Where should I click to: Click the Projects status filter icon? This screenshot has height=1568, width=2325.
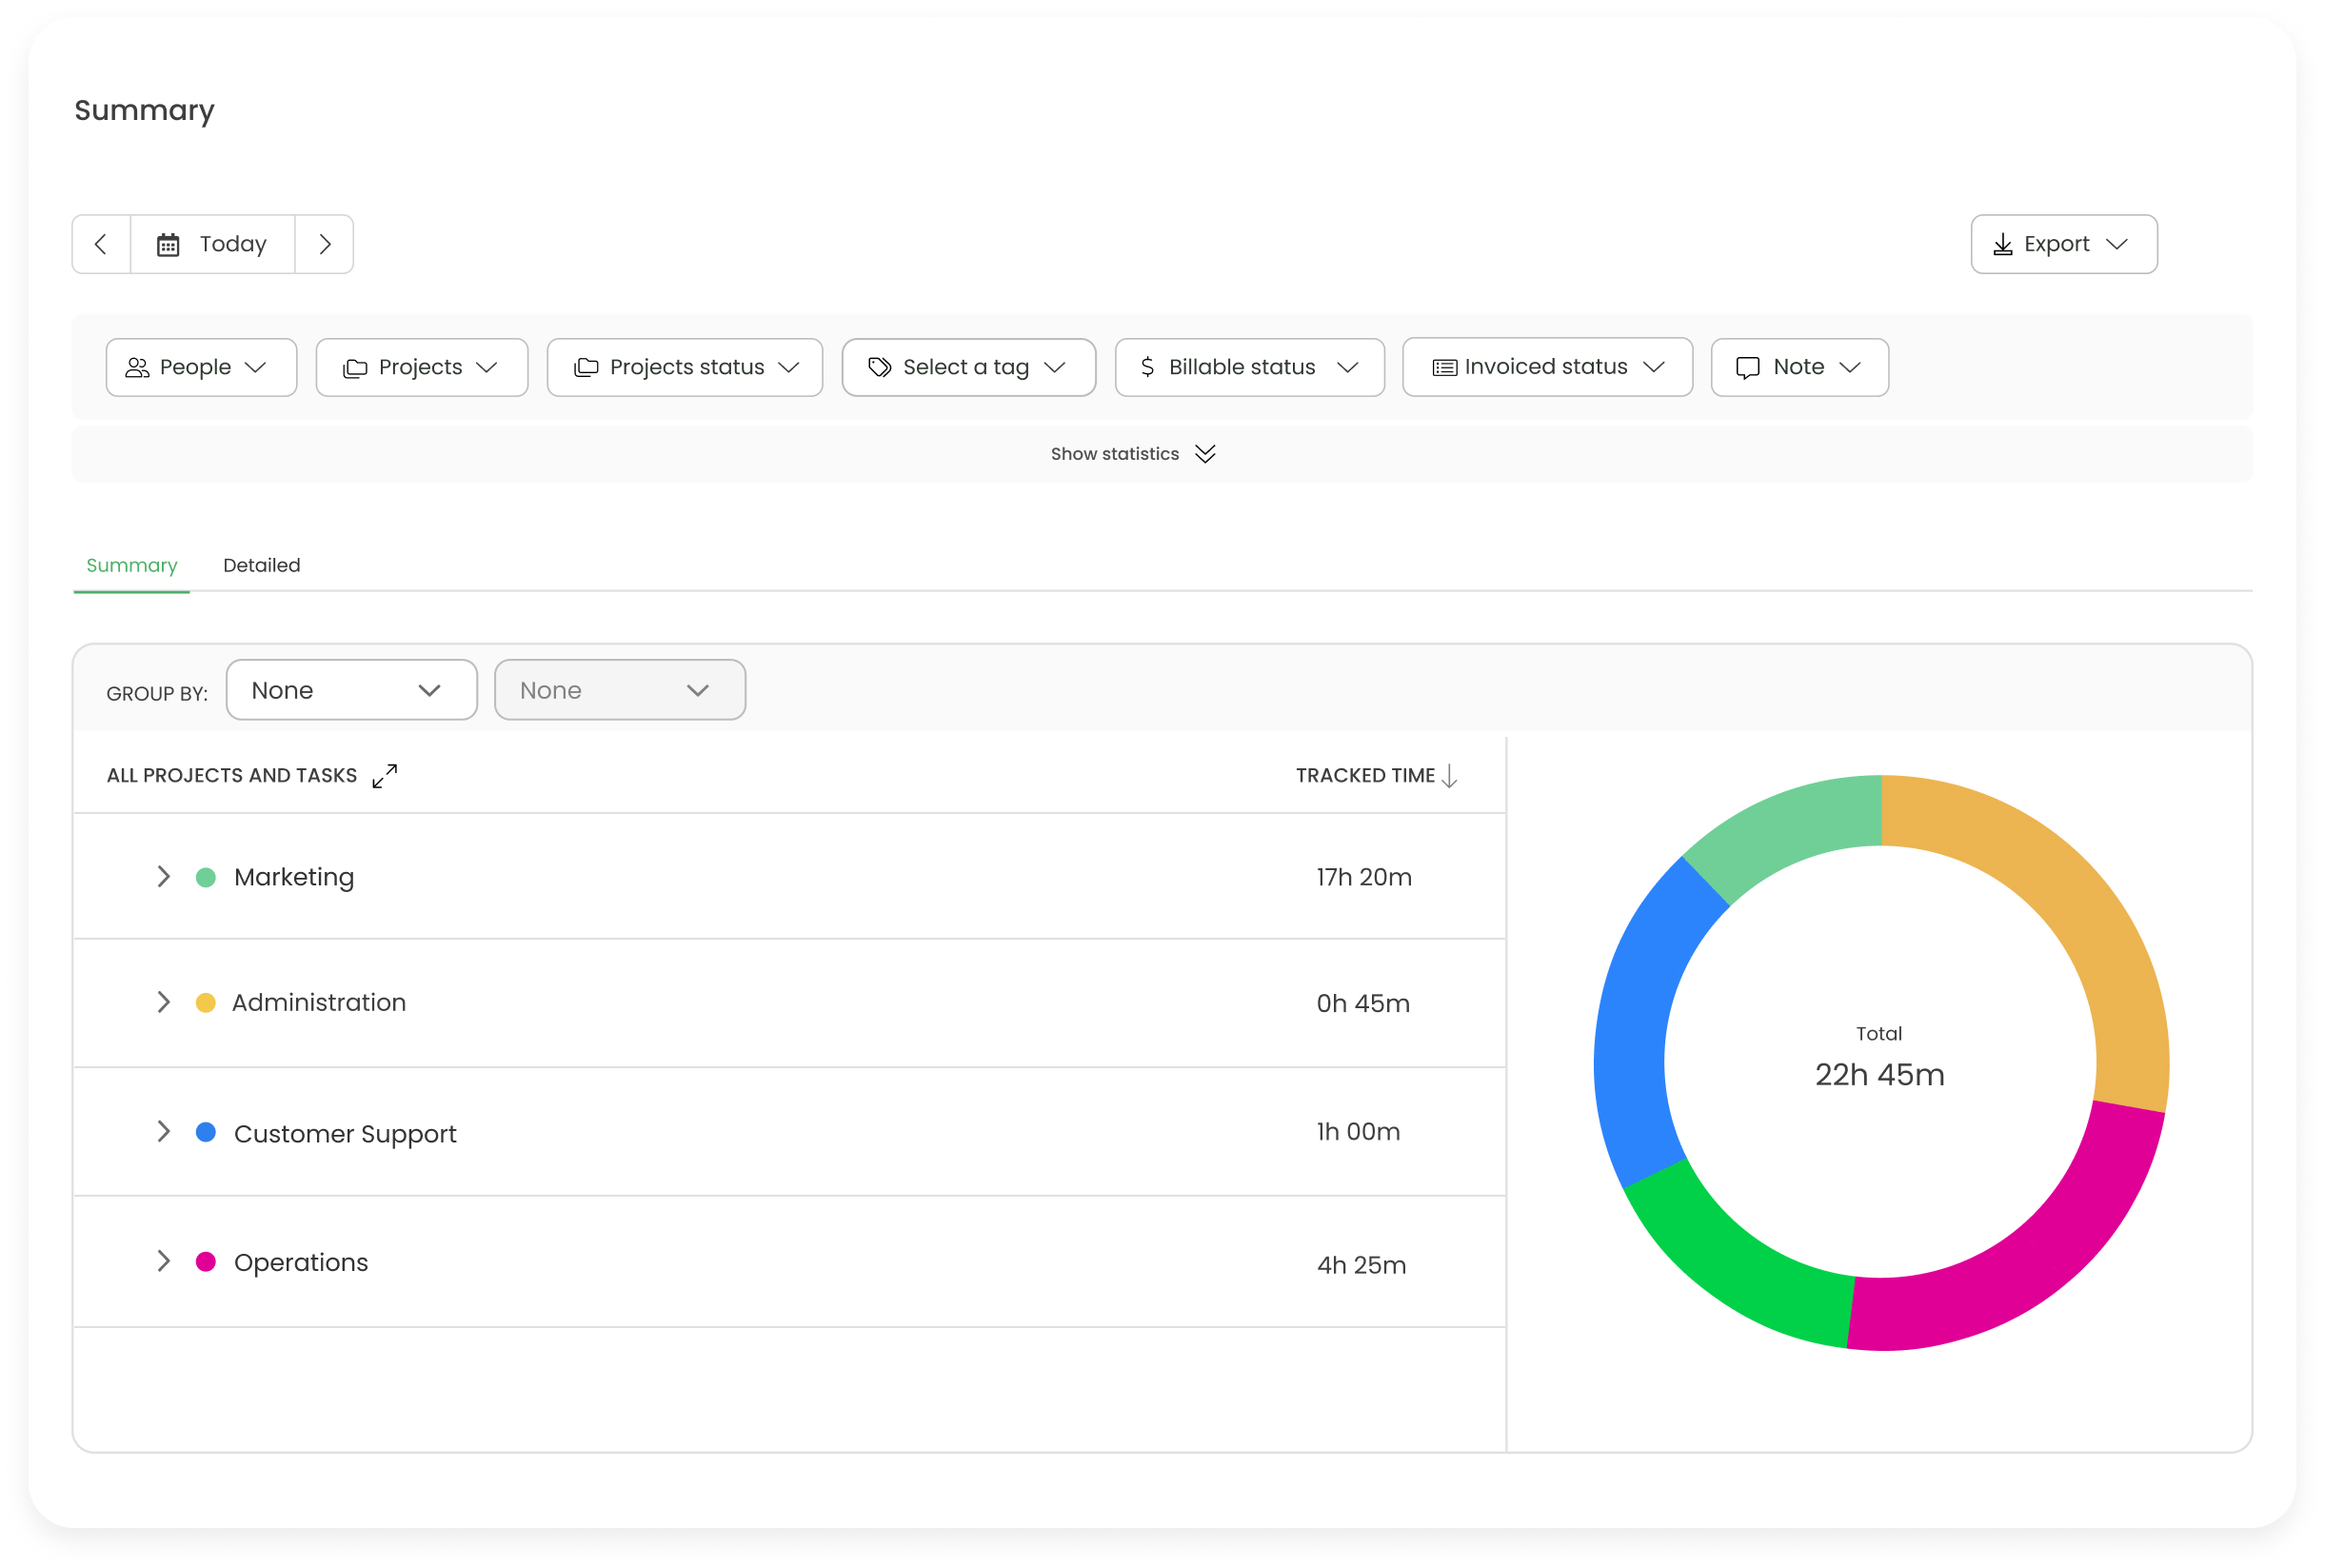point(587,366)
